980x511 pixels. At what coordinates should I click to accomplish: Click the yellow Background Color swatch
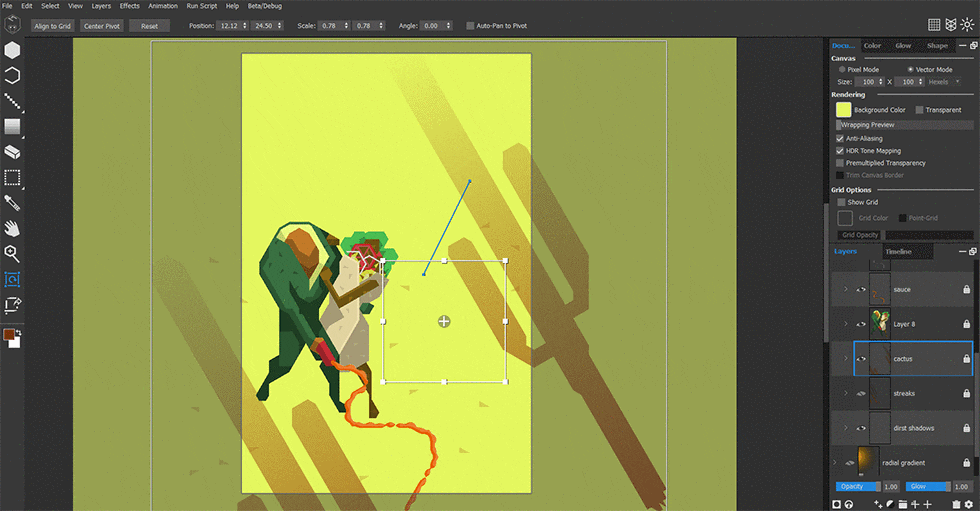[x=843, y=110]
